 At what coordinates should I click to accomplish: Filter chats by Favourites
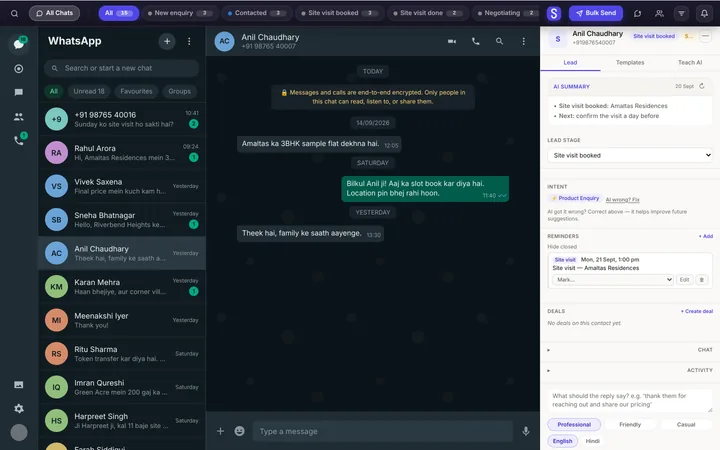(x=136, y=91)
